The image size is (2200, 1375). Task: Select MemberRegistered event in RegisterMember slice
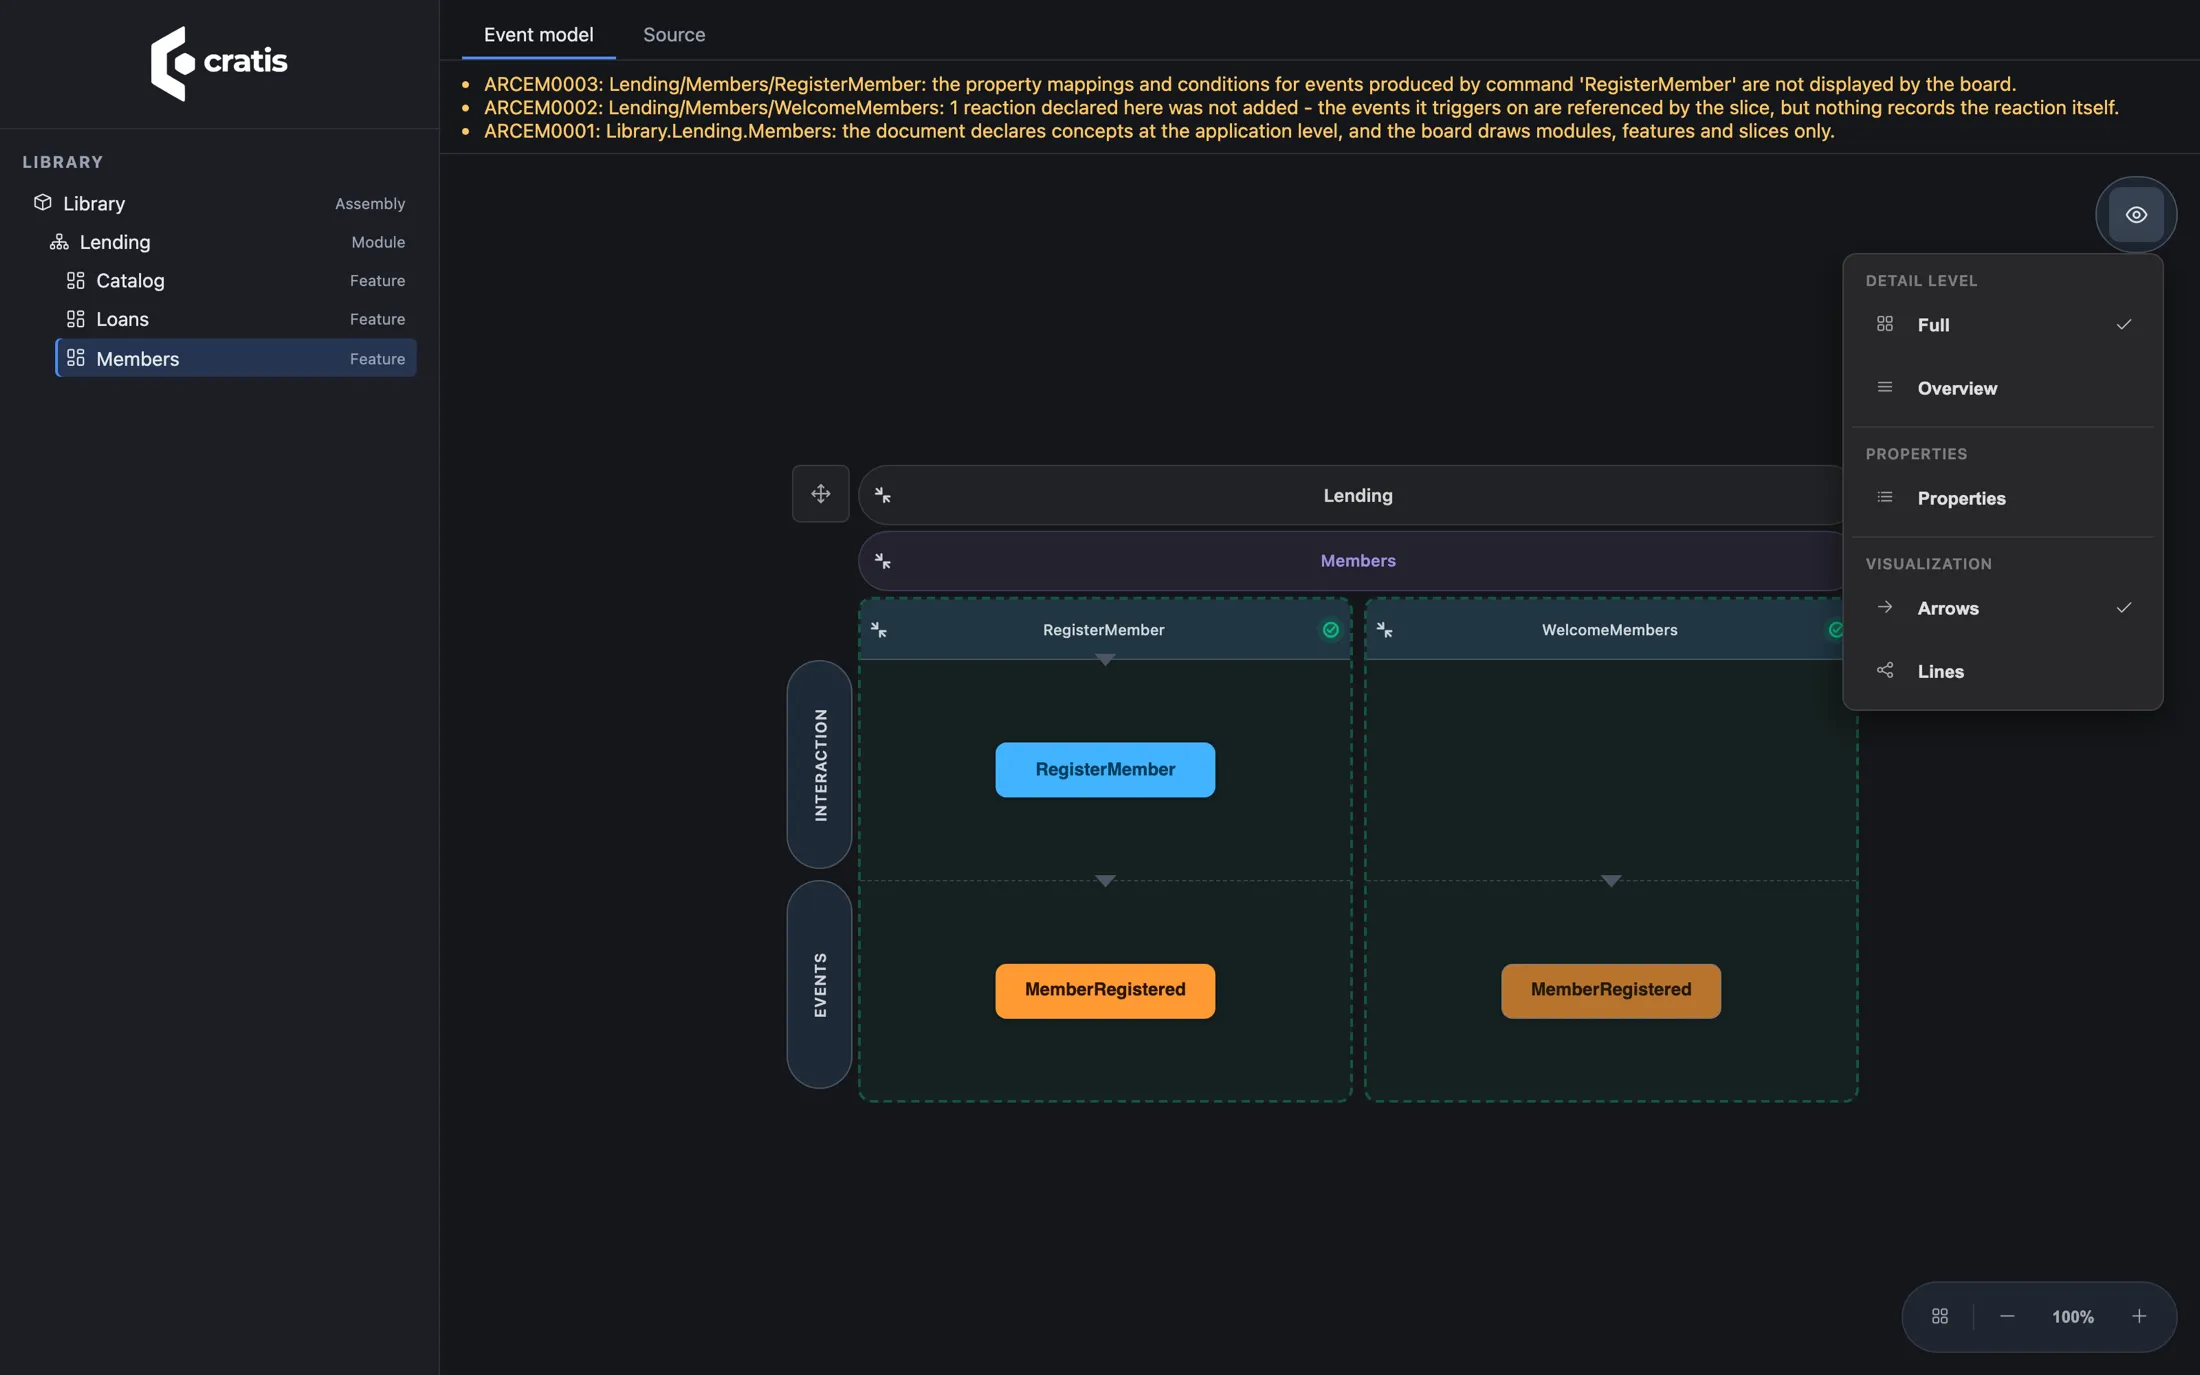[1105, 991]
